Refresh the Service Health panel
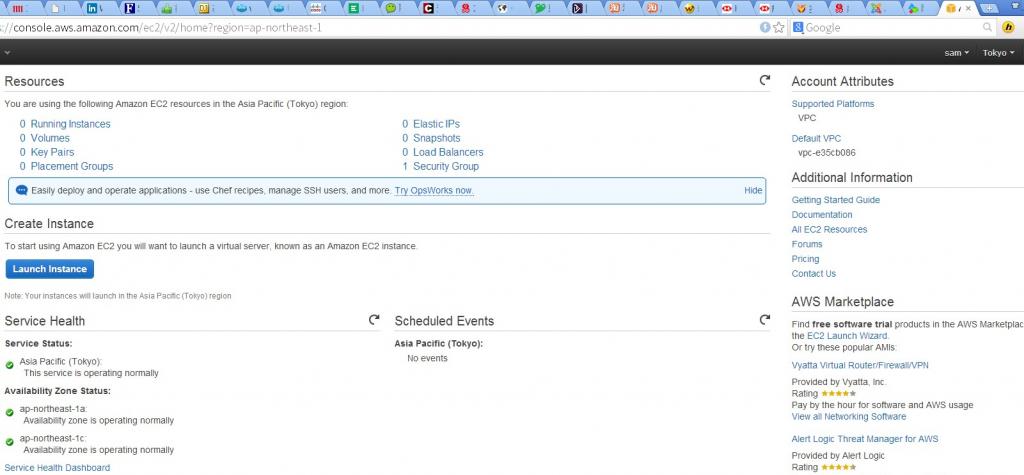The height and width of the screenshot is (475, 1024). pyautogui.click(x=374, y=319)
